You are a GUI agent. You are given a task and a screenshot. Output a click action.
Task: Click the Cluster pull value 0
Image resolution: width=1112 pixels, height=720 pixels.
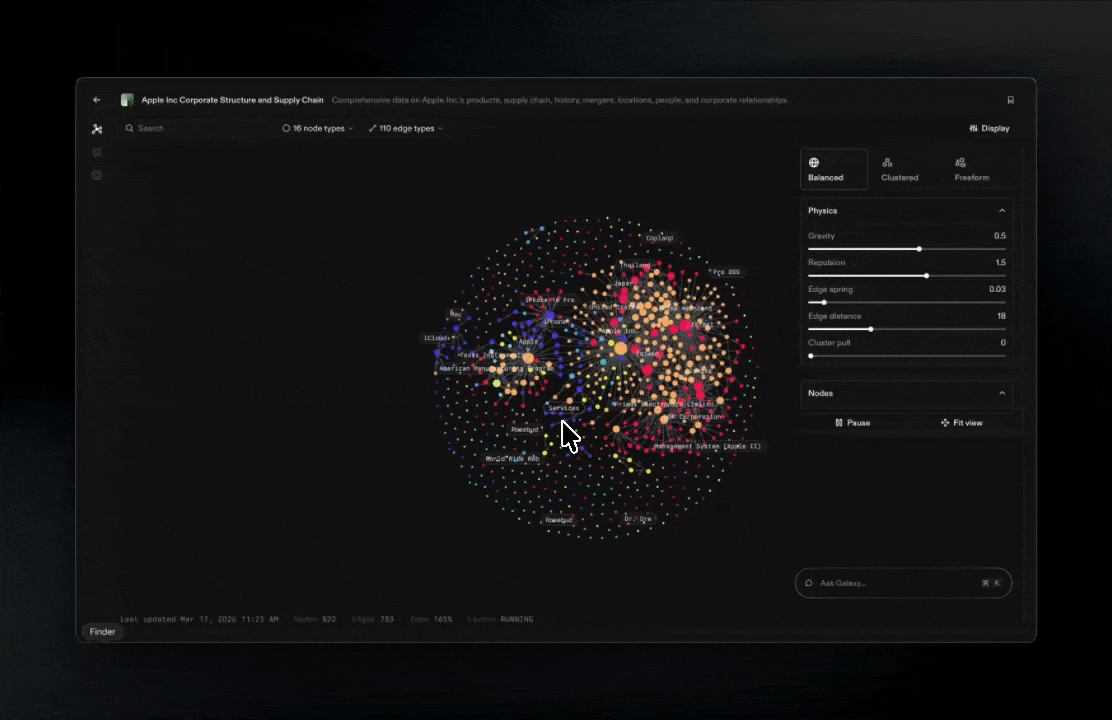[x=1003, y=343]
